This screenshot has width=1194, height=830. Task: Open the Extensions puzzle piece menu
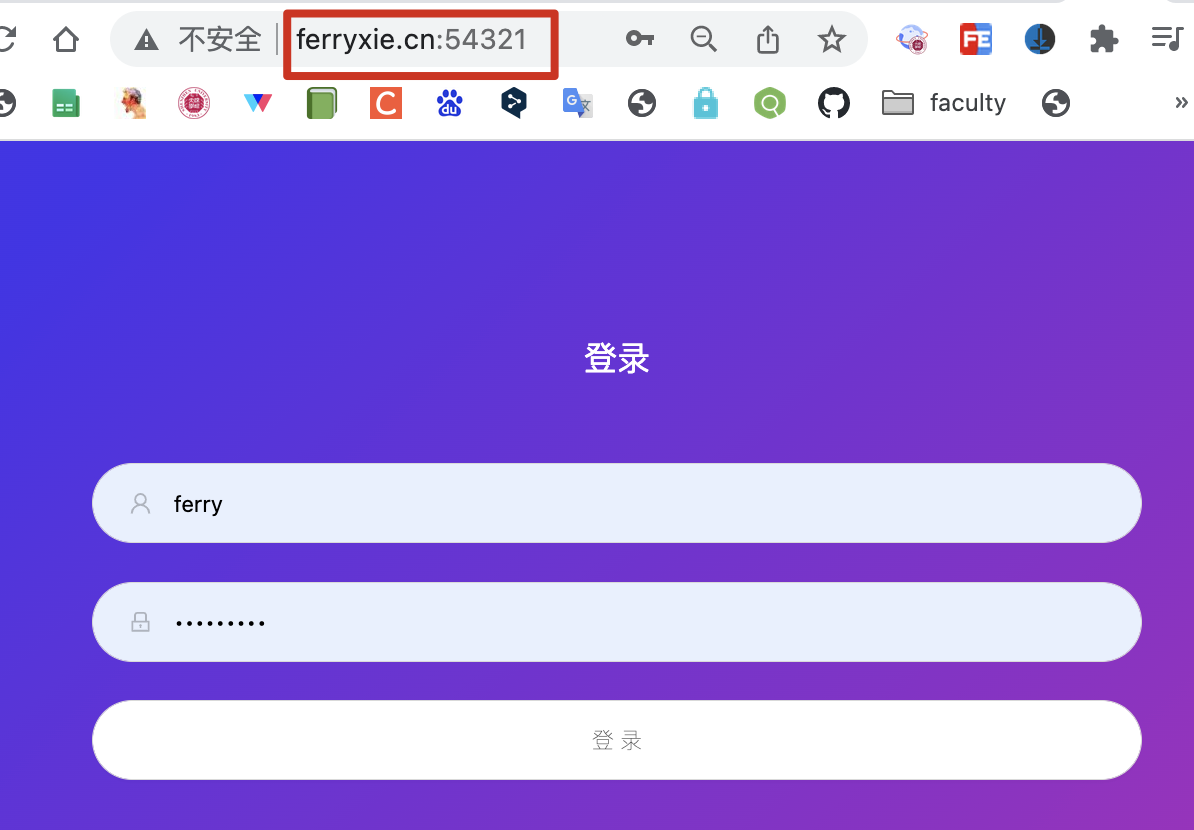click(1103, 40)
